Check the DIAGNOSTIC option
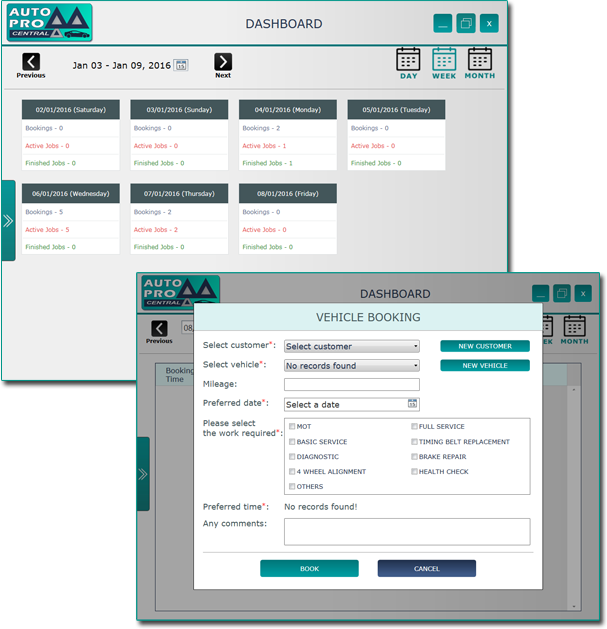Screen dimensions: 607x629 292,457
